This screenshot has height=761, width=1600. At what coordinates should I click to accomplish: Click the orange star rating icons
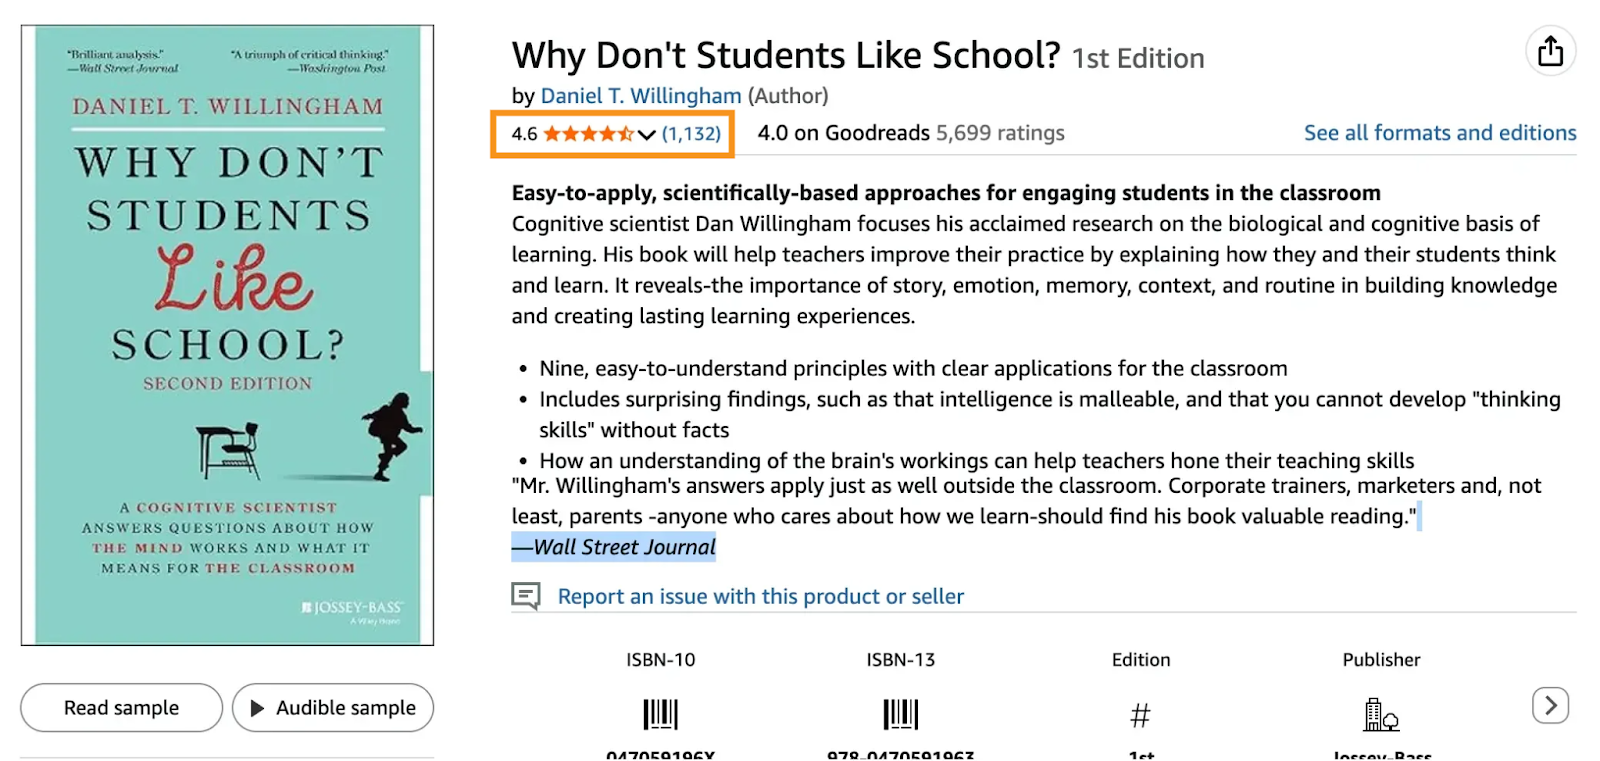point(589,134)
